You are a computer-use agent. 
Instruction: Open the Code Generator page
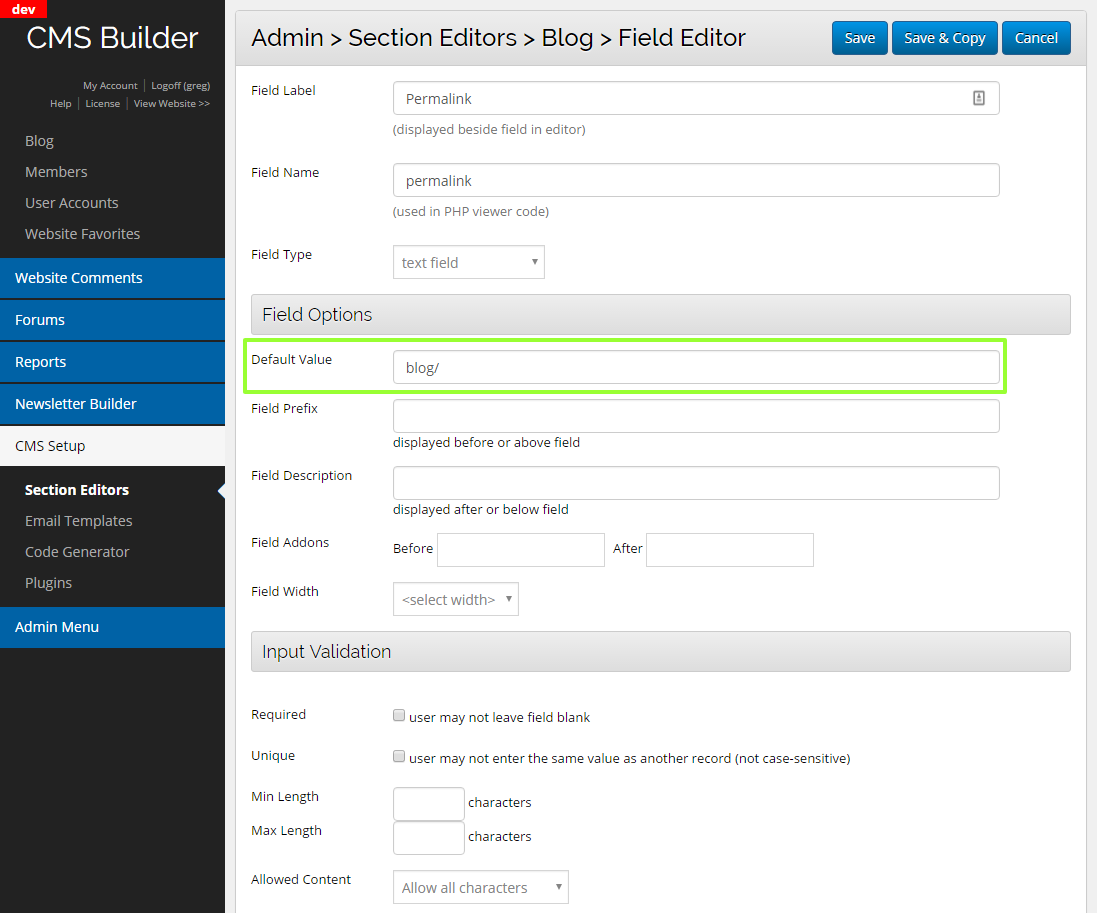coord(77,552)
